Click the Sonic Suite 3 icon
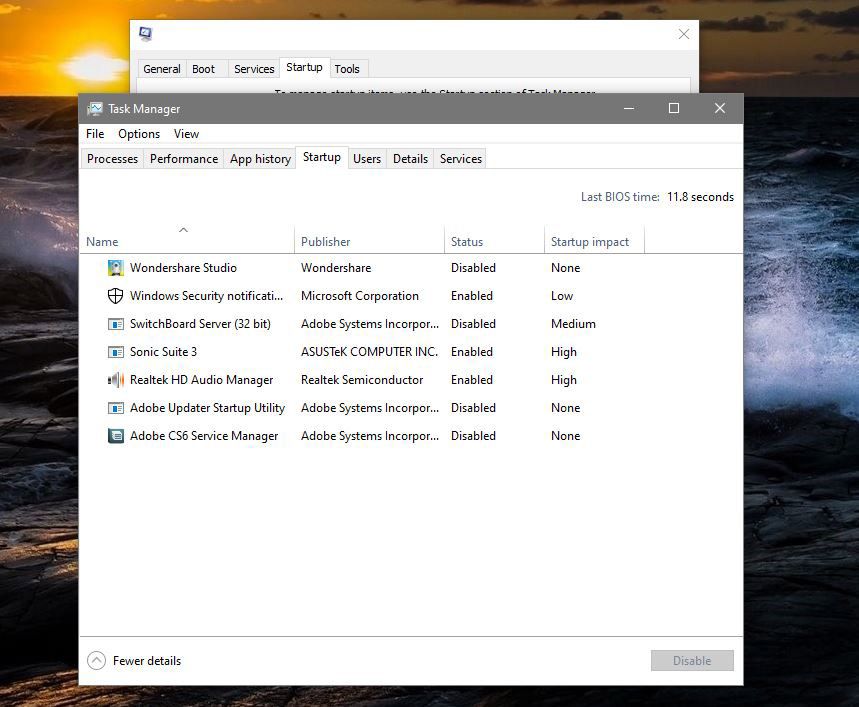Screen dimensions: 859x707 click(x=116, y=351)
